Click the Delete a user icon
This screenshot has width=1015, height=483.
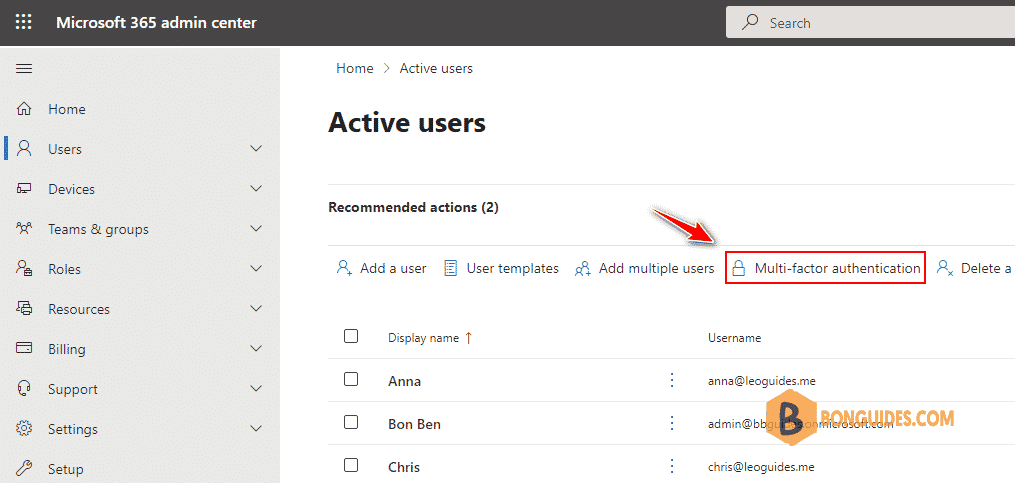point(945,269)
